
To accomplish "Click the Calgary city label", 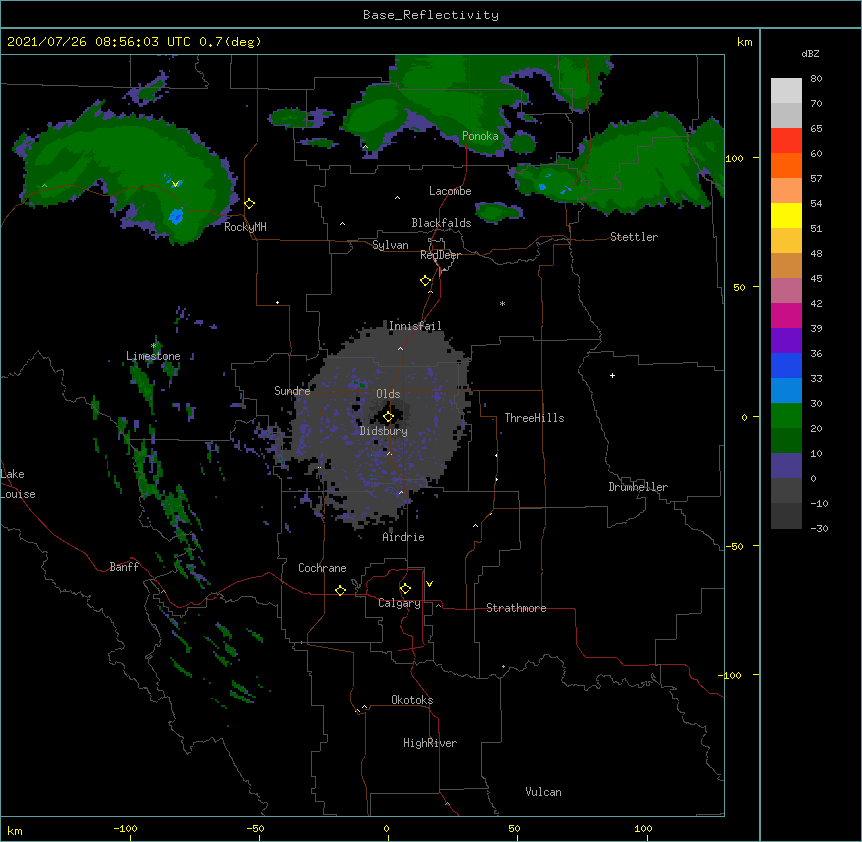I will (399, 603).
